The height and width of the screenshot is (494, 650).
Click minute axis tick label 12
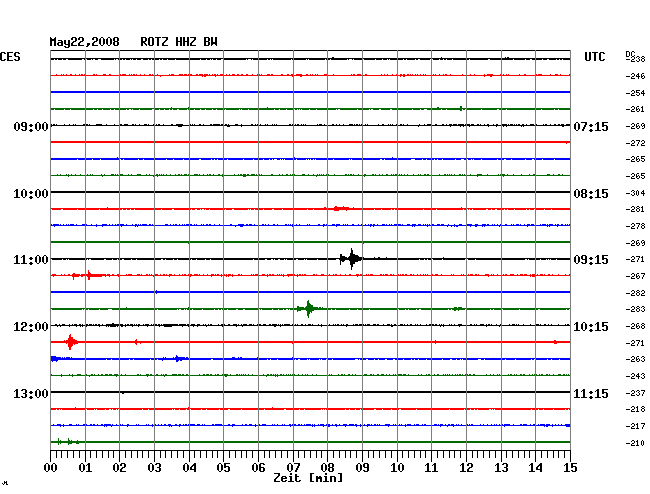pyautogui.click(x=466, y=468)
